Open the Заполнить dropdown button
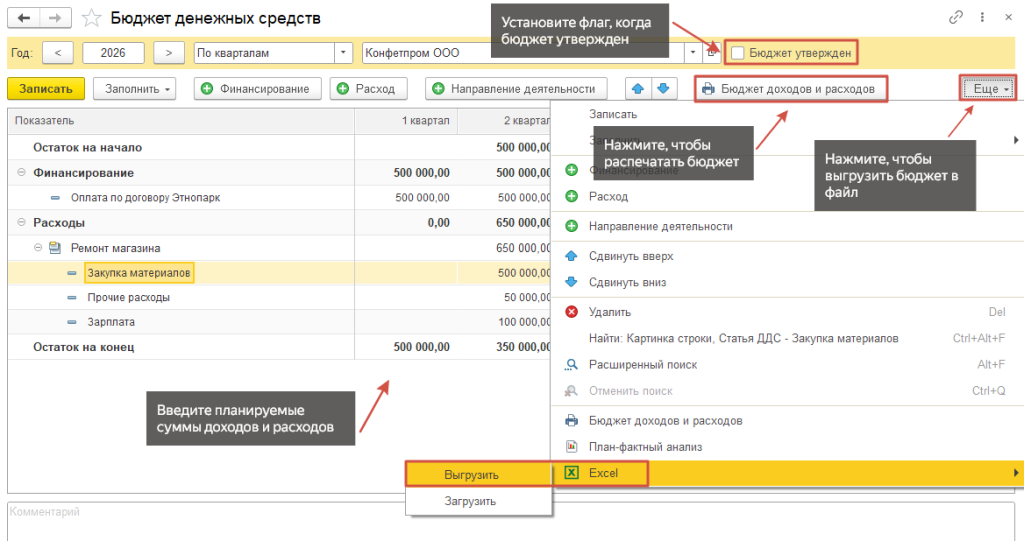1024x541 pixels. point(135,89)
